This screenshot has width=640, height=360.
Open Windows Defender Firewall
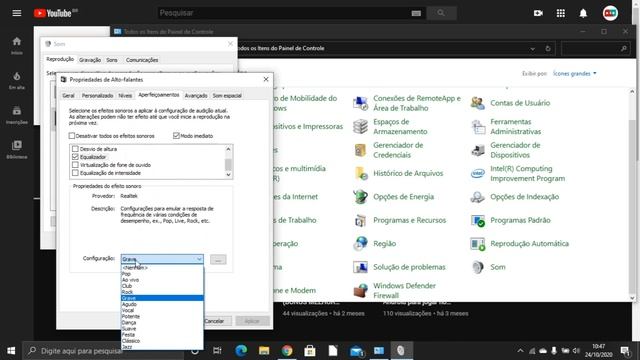tap(395, 291)
